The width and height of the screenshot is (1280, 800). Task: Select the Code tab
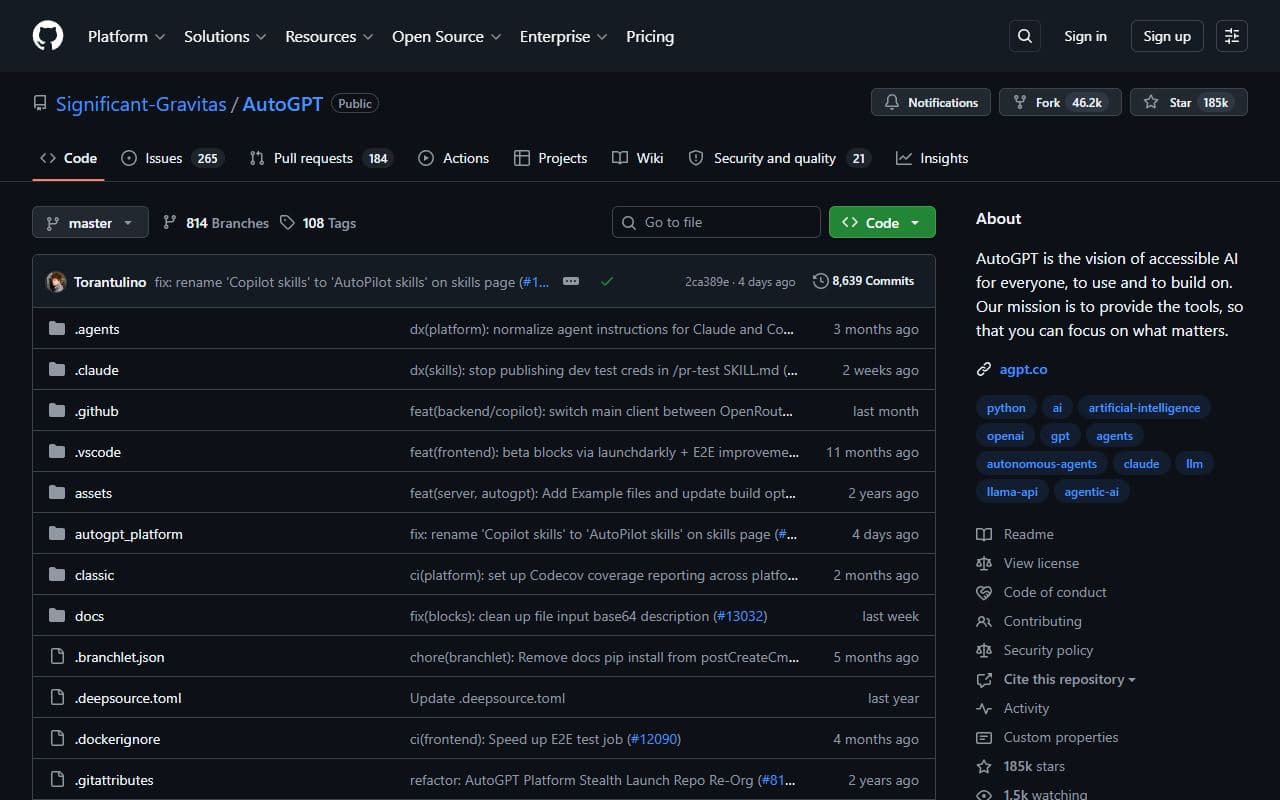68,158
